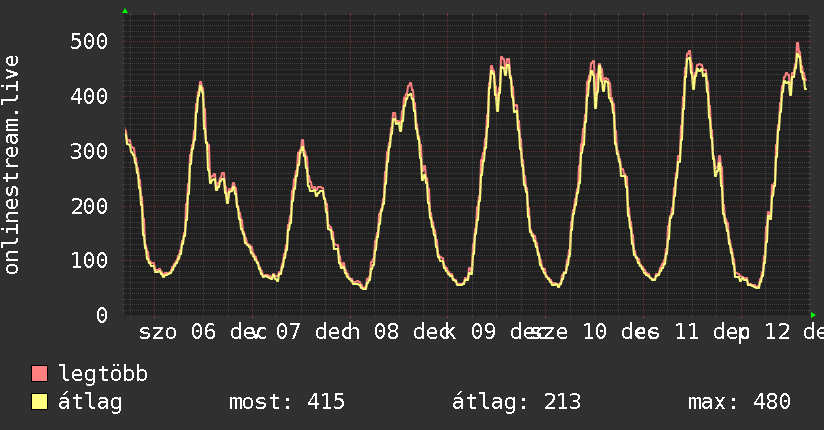The image size is (824, 430).
Task: Click the y-axis label 200
Action: tap(89, 206)
